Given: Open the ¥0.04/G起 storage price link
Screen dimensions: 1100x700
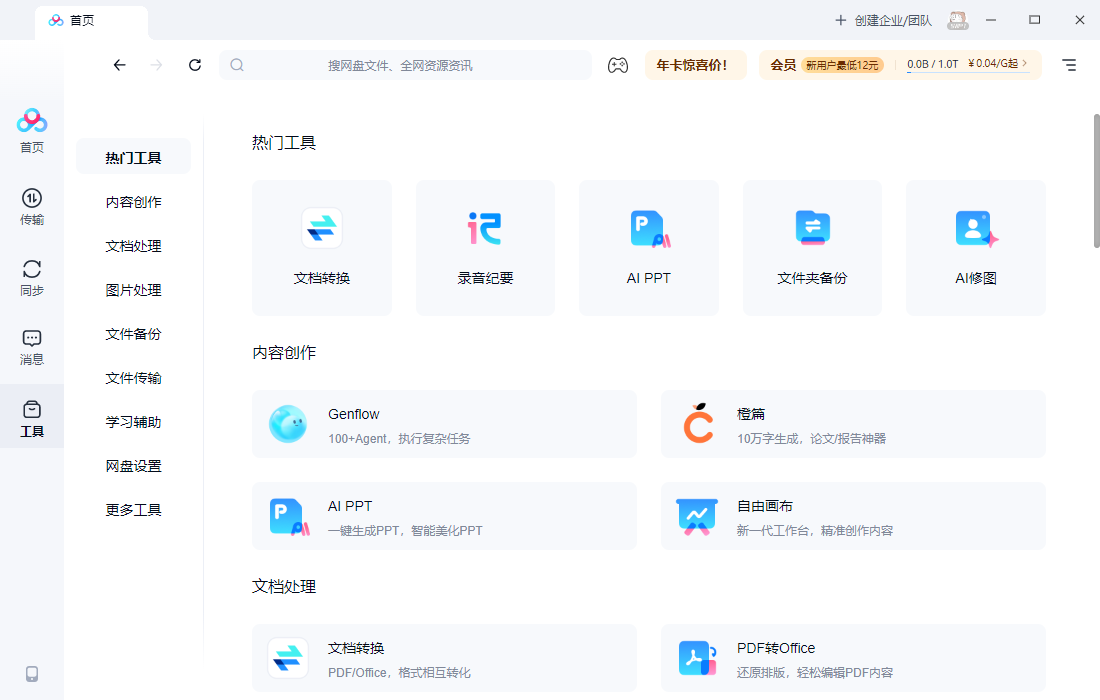Looking at the screenshot, I should pos(997,64).
